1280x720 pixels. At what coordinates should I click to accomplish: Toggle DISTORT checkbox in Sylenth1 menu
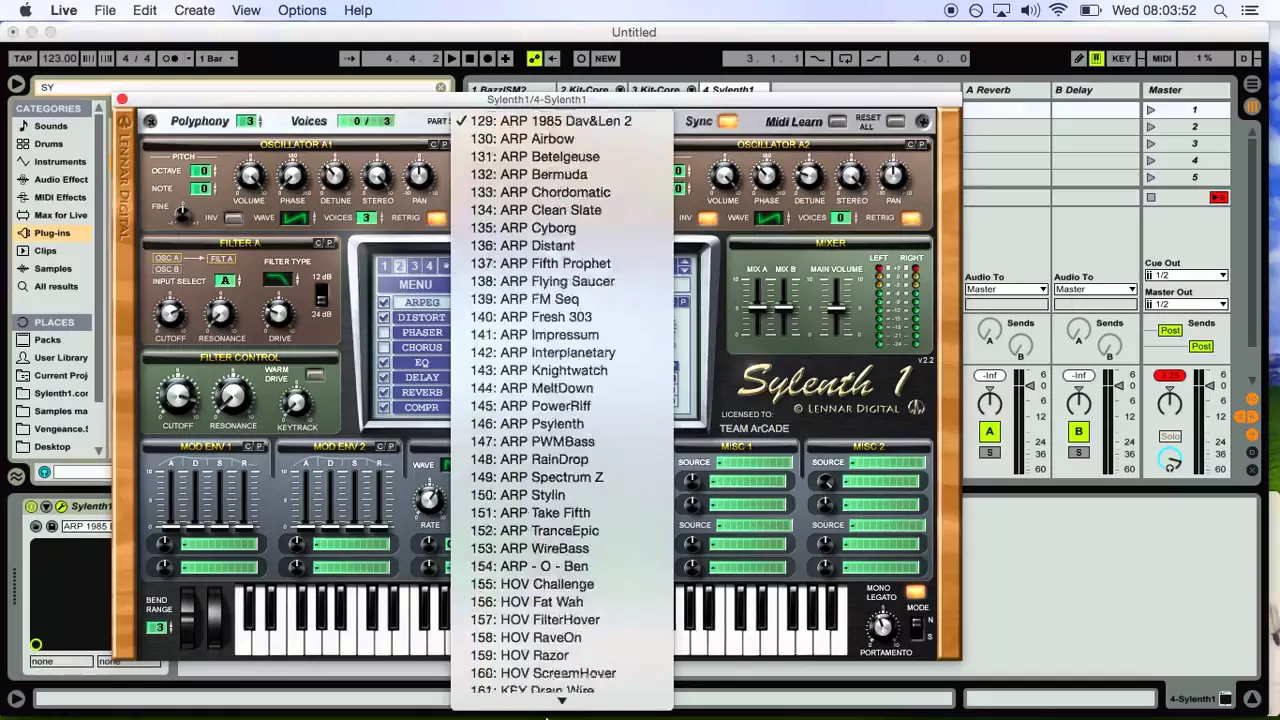[384, 317]
